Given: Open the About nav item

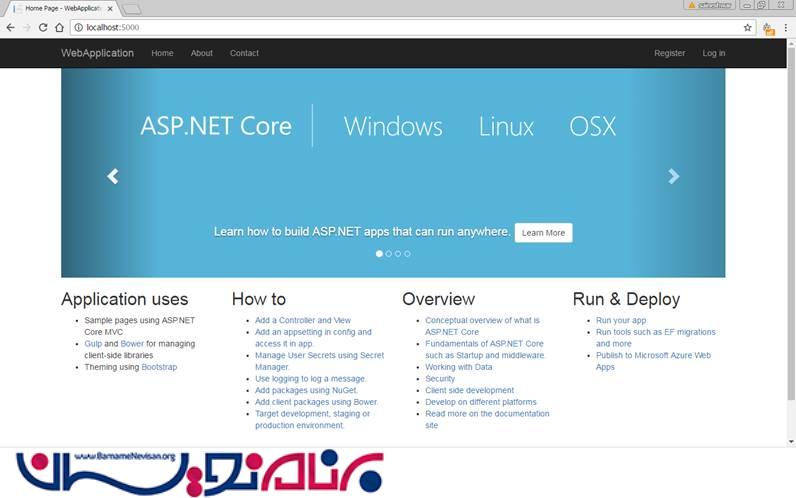Looking at the screenshot, I should pos(202,53).
